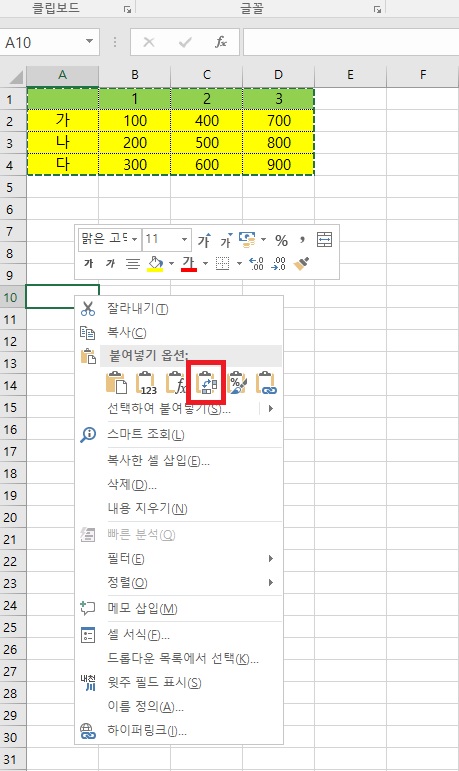Choose 하이퍼링크 menu item
This screenshot has height=771, width=459.
click(179, 731)
